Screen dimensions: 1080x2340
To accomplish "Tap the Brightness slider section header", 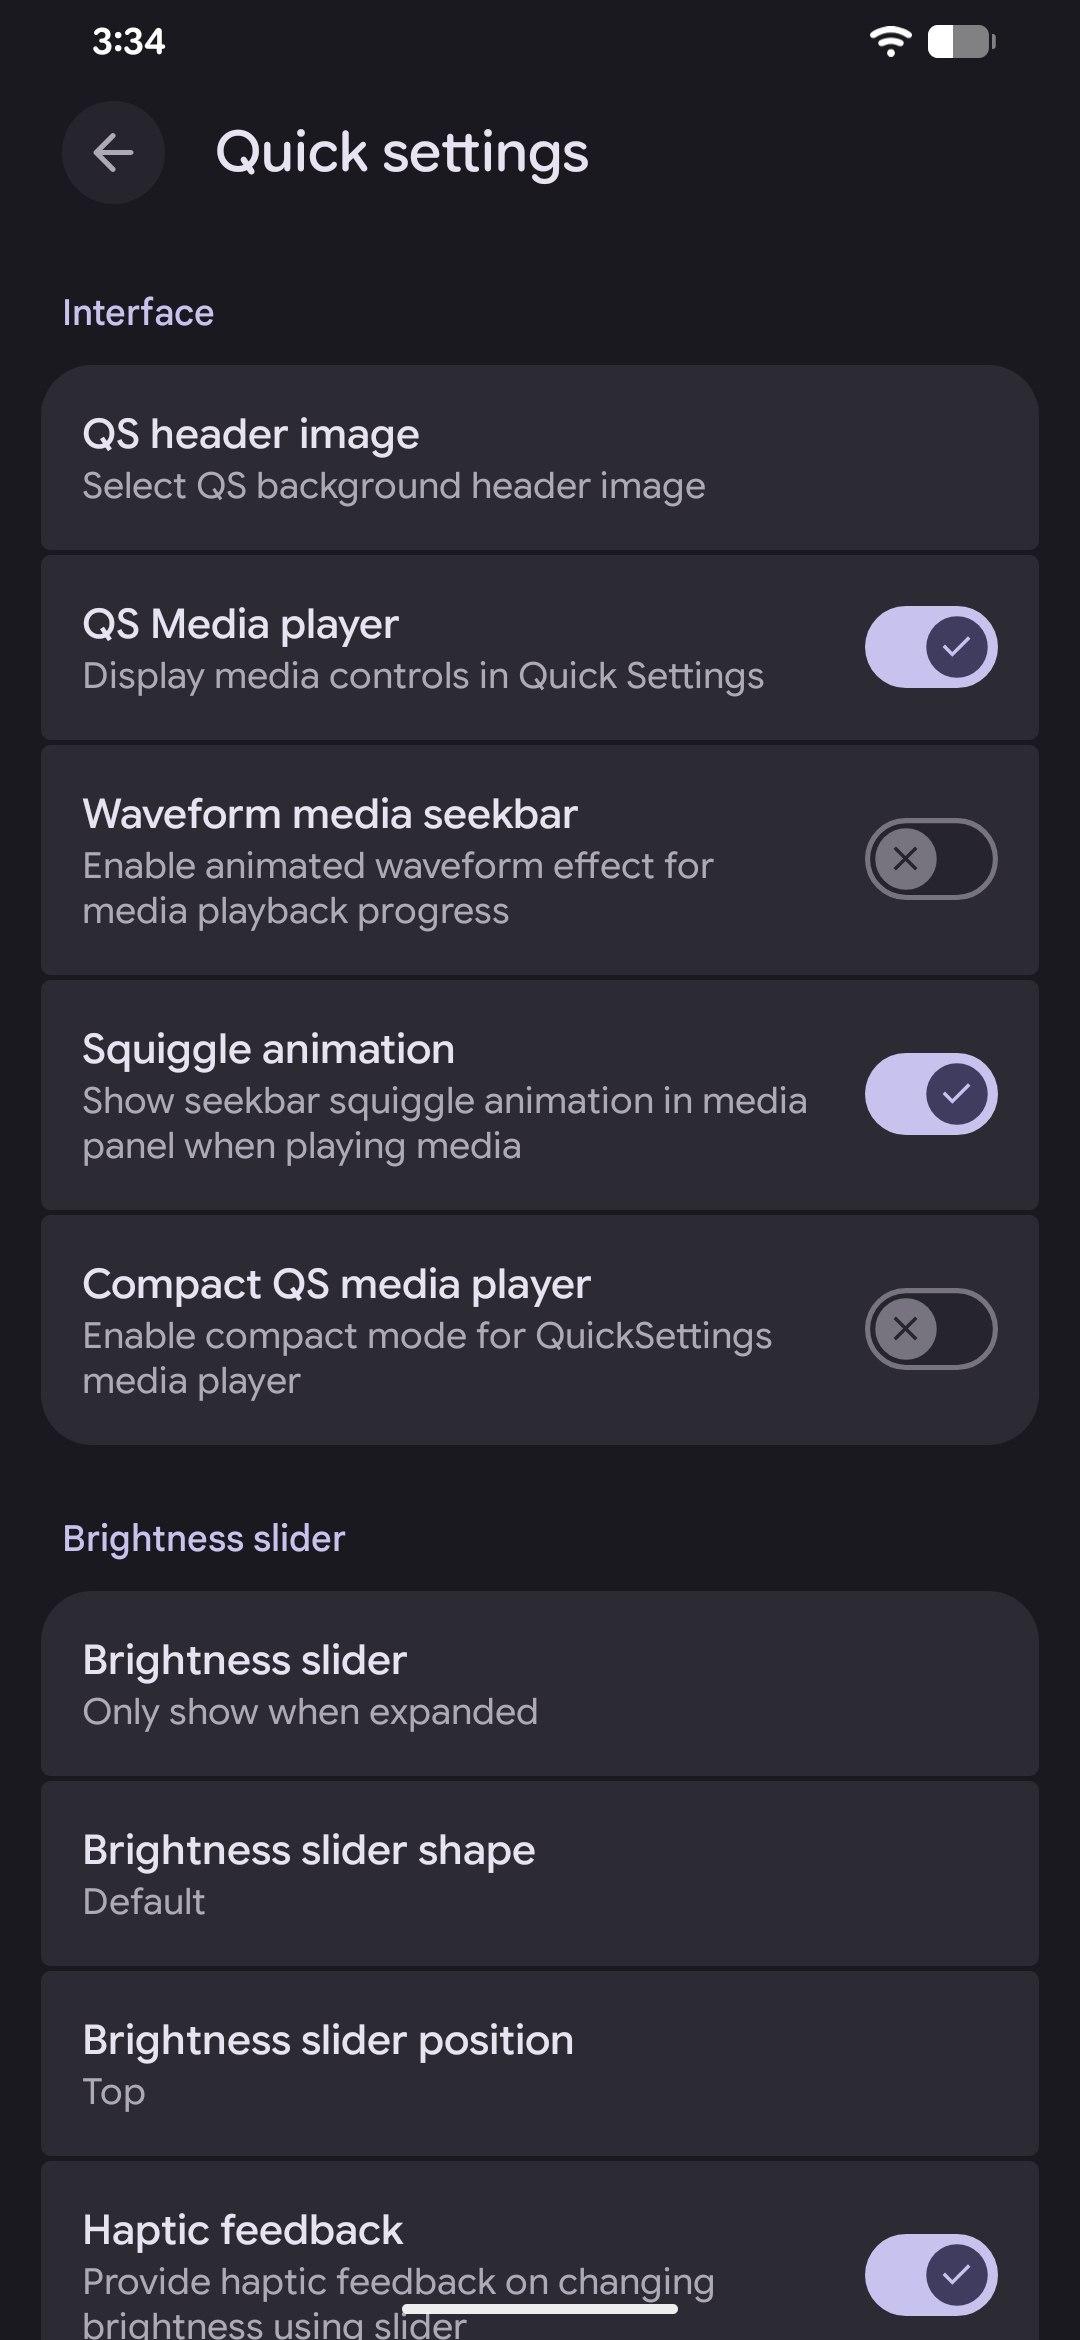I will [x=204, y=1539].
